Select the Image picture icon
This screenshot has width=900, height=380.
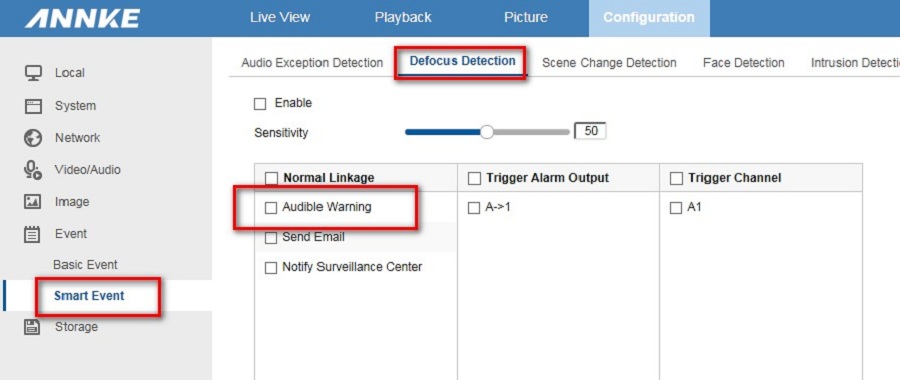(33, 202)
